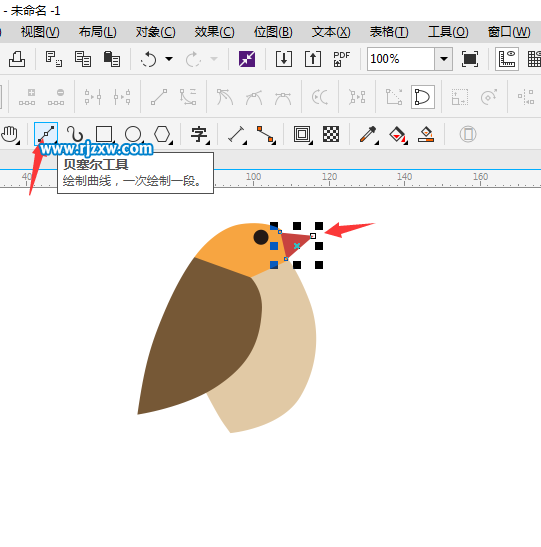Select the Artistic Media tool
Screen dimensions: 541x547
(75, 134)
